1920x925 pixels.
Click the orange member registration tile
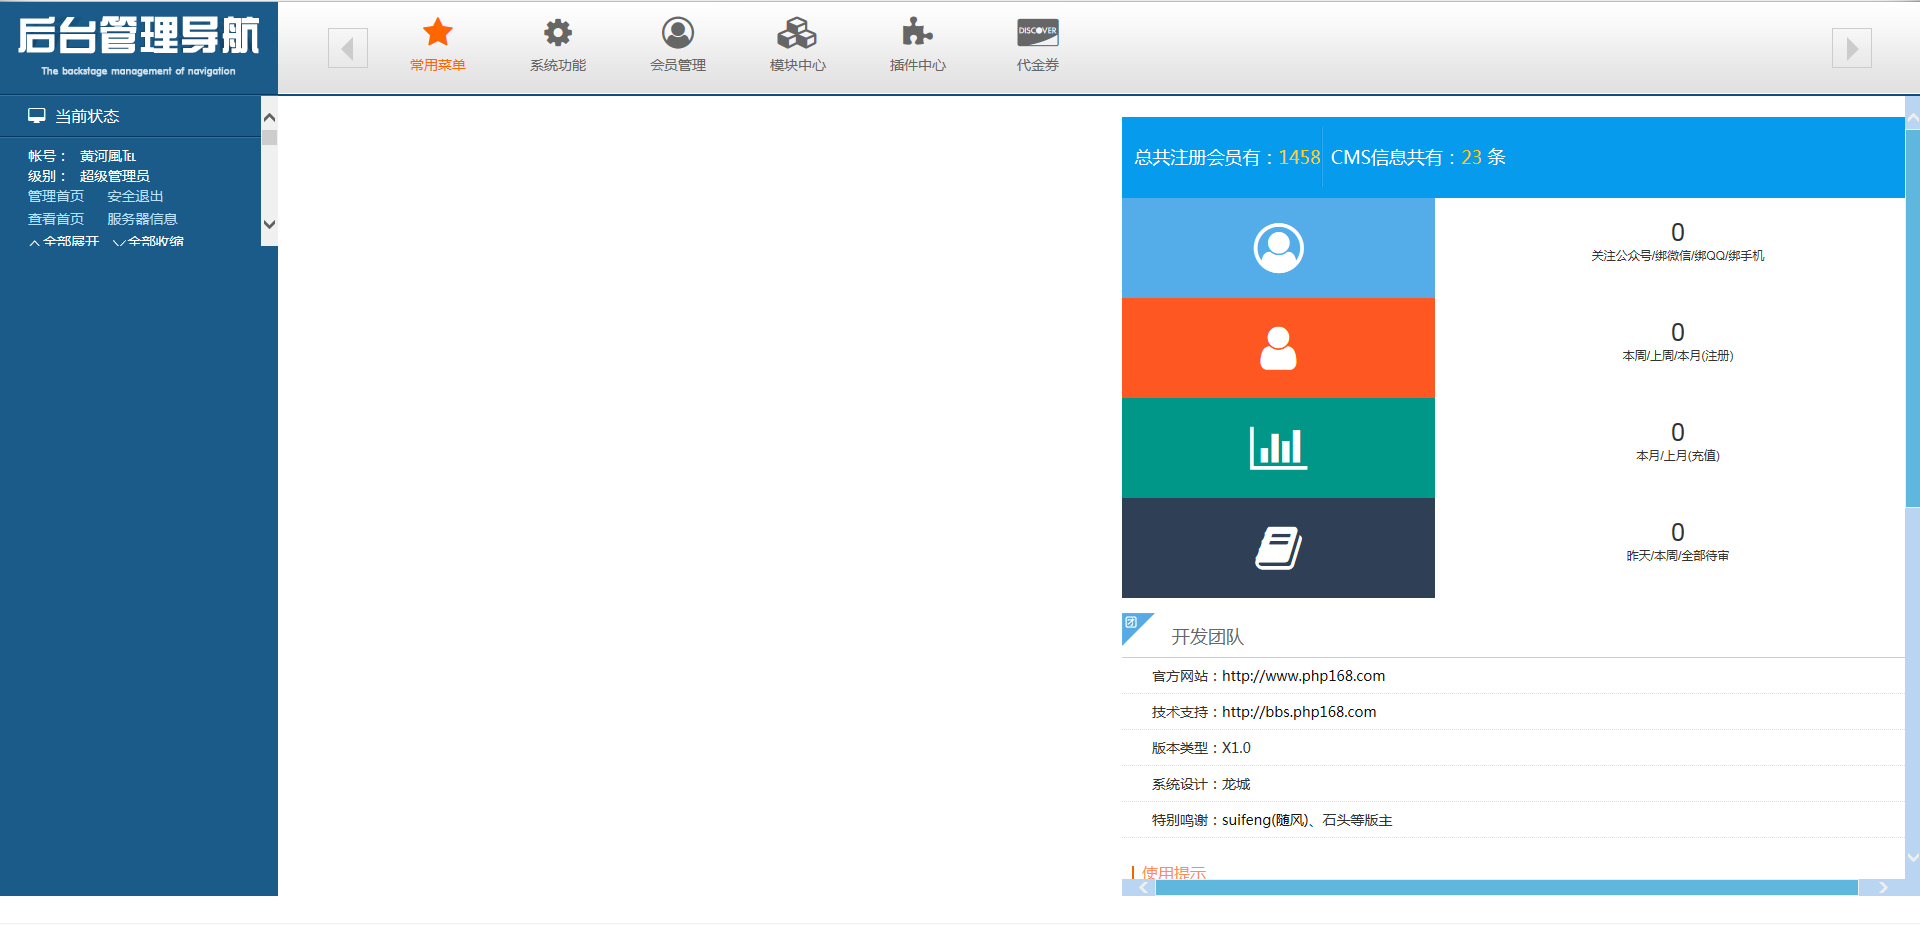click(1278, 348)
